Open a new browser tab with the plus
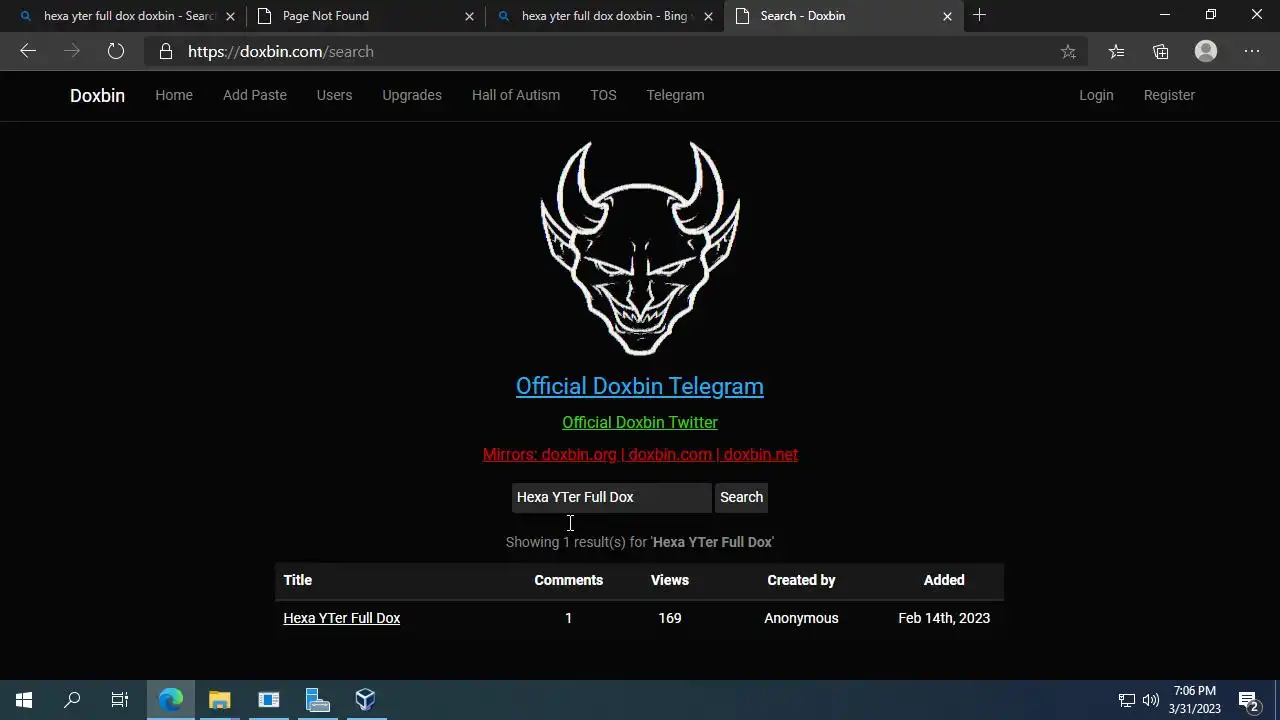The height and width of the screenshot is (720, 1280). [980, 15]
